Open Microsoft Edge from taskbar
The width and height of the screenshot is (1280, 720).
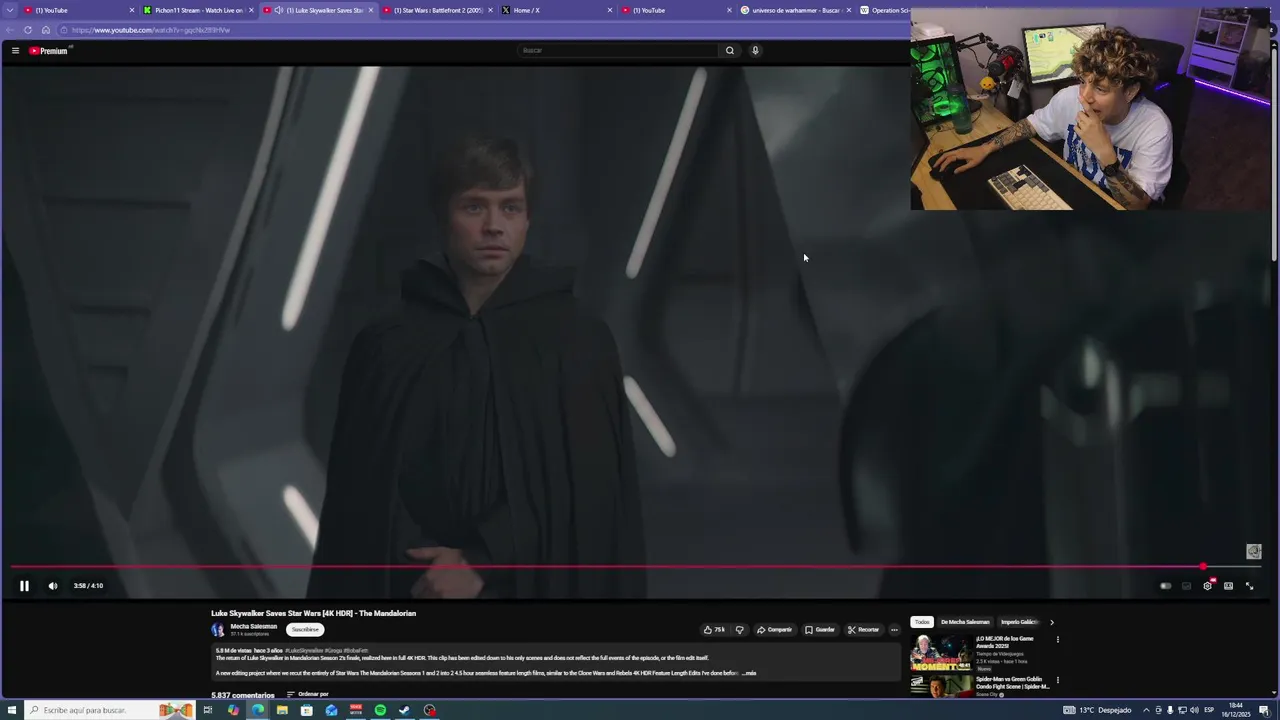point(258,710)
